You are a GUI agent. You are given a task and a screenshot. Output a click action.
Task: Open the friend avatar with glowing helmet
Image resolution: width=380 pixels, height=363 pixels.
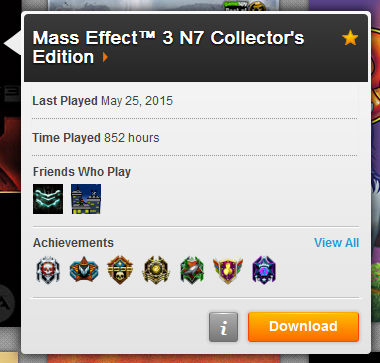click(48, 199)
